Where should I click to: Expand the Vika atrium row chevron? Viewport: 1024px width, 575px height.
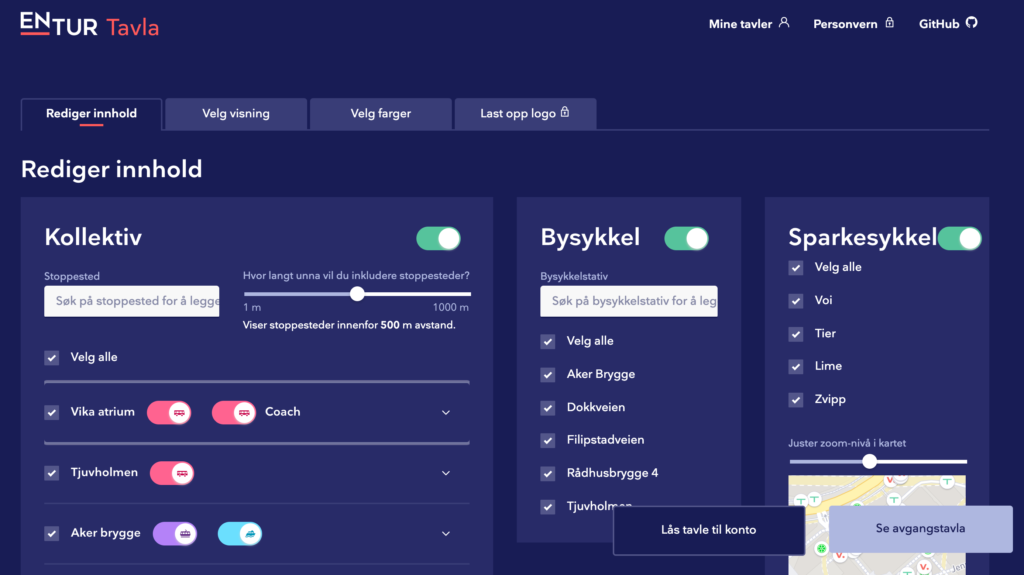point(446,412)
